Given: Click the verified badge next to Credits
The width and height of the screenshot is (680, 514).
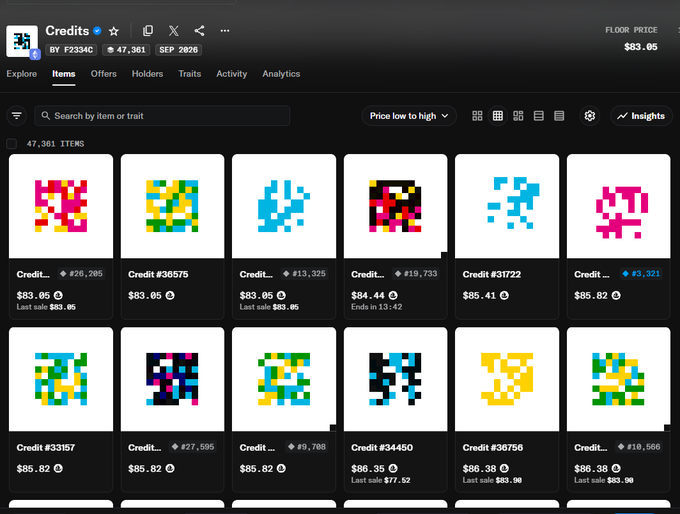Looking at the screenshot, I should coord(98,31).
